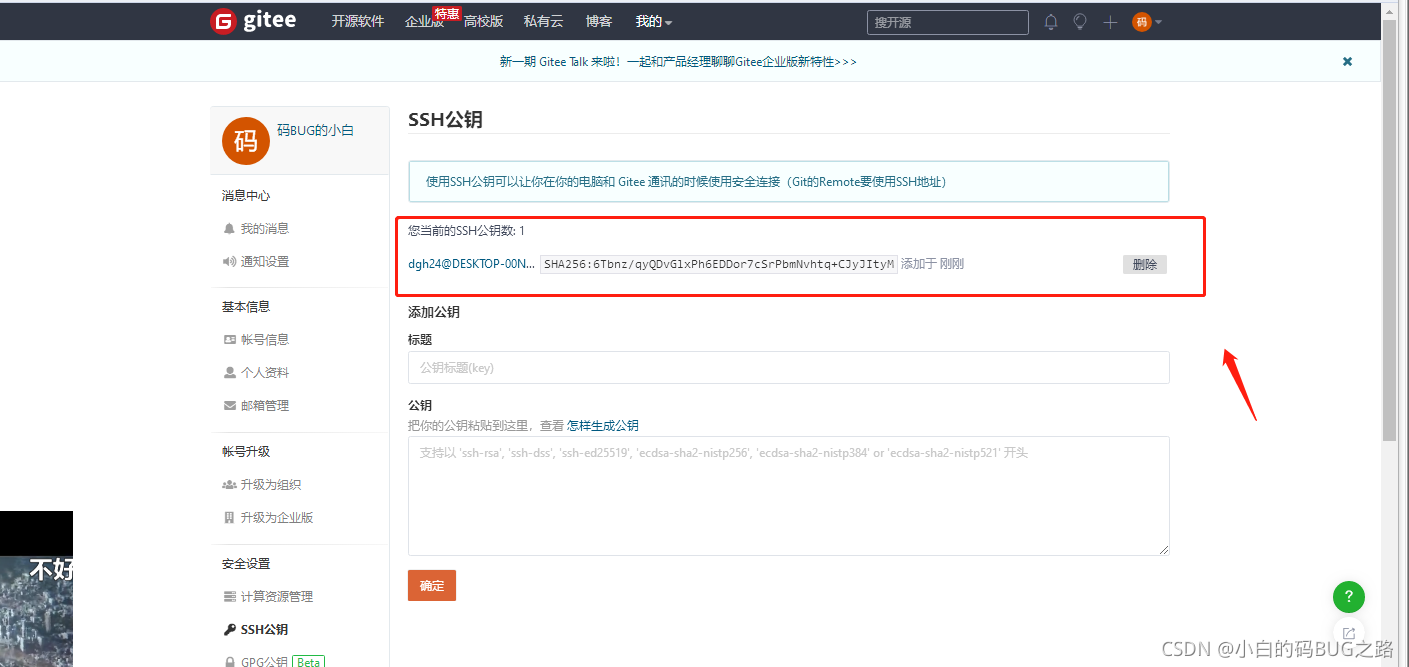1409x667 pixels.
Task: Select the 我的消息 bell icon in sidebar
Action: (x=230, y=228)
